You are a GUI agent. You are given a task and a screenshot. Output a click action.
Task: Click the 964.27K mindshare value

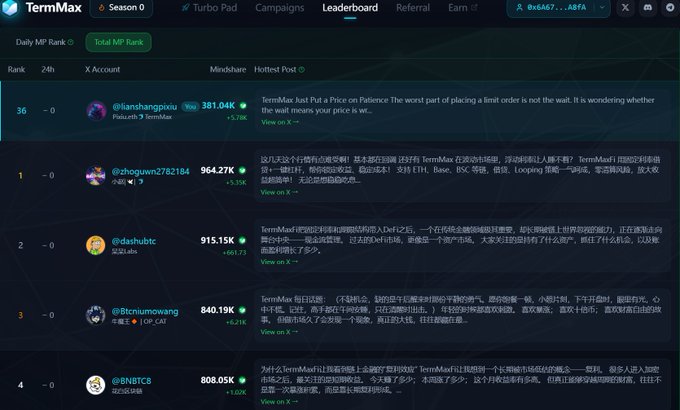tap(217, 170)
